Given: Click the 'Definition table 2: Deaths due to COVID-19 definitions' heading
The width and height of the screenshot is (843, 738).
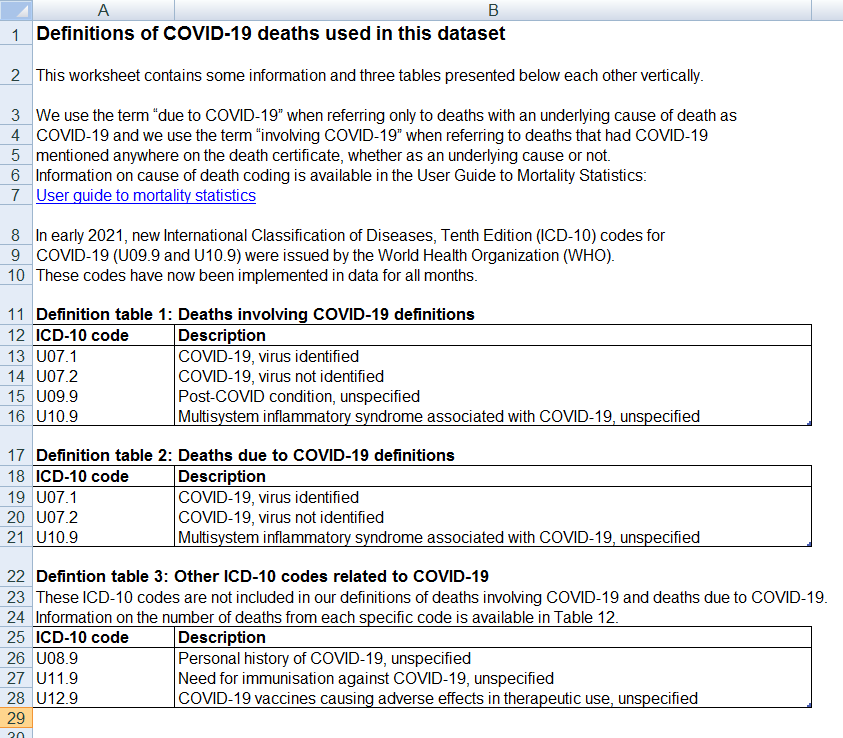Looking at the screenshot, I should click(x=245, y=455).
